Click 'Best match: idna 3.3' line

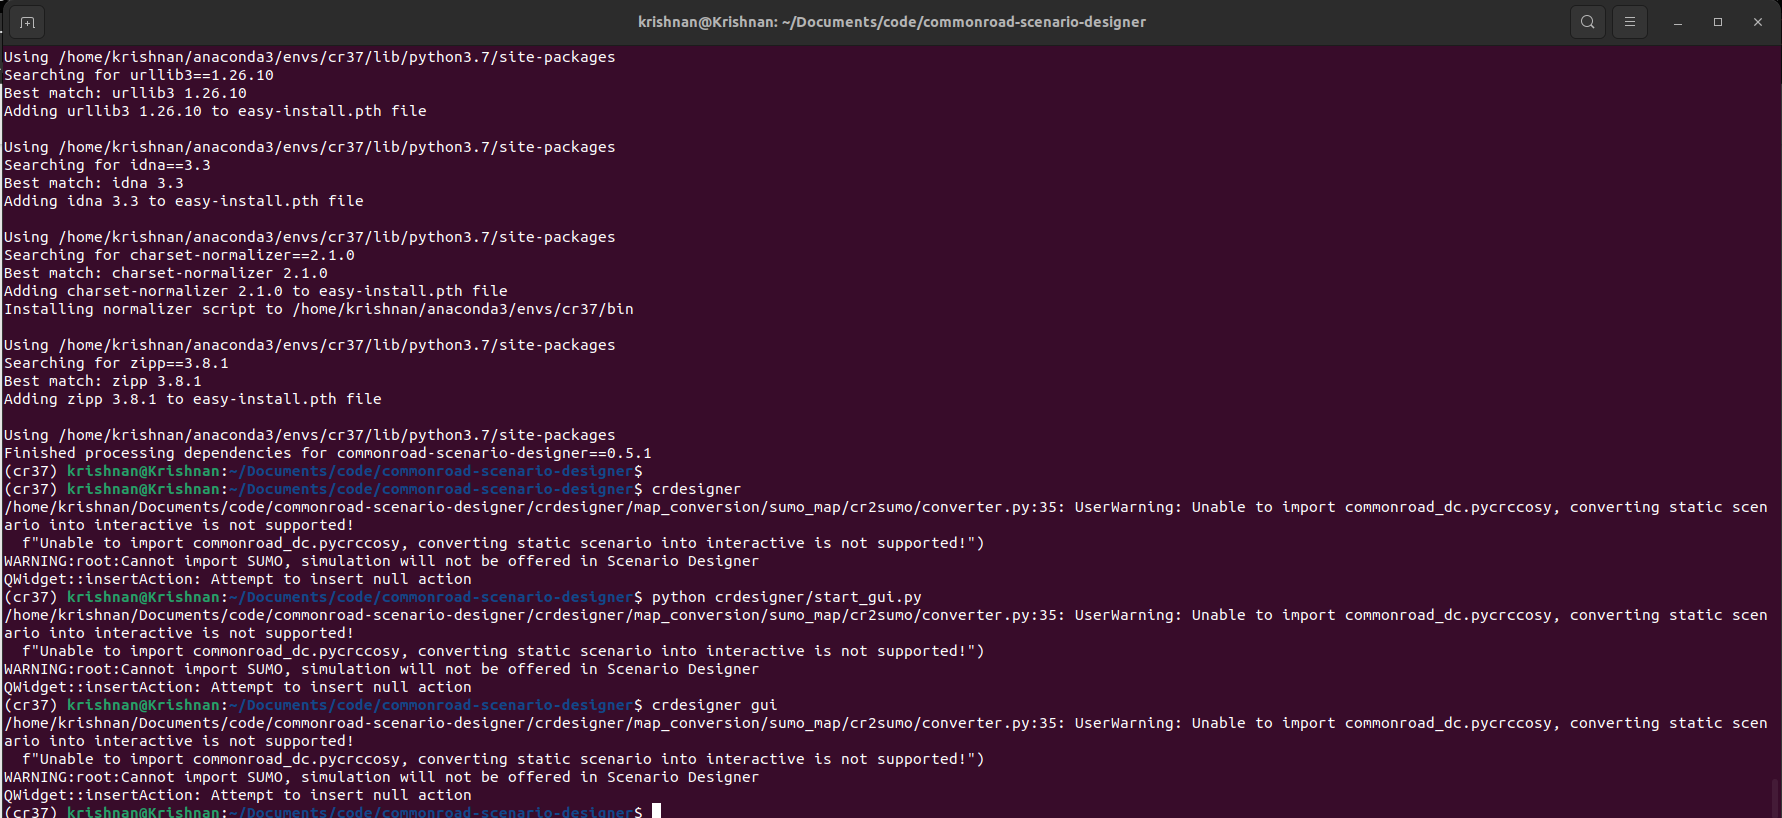click(94, 183)
